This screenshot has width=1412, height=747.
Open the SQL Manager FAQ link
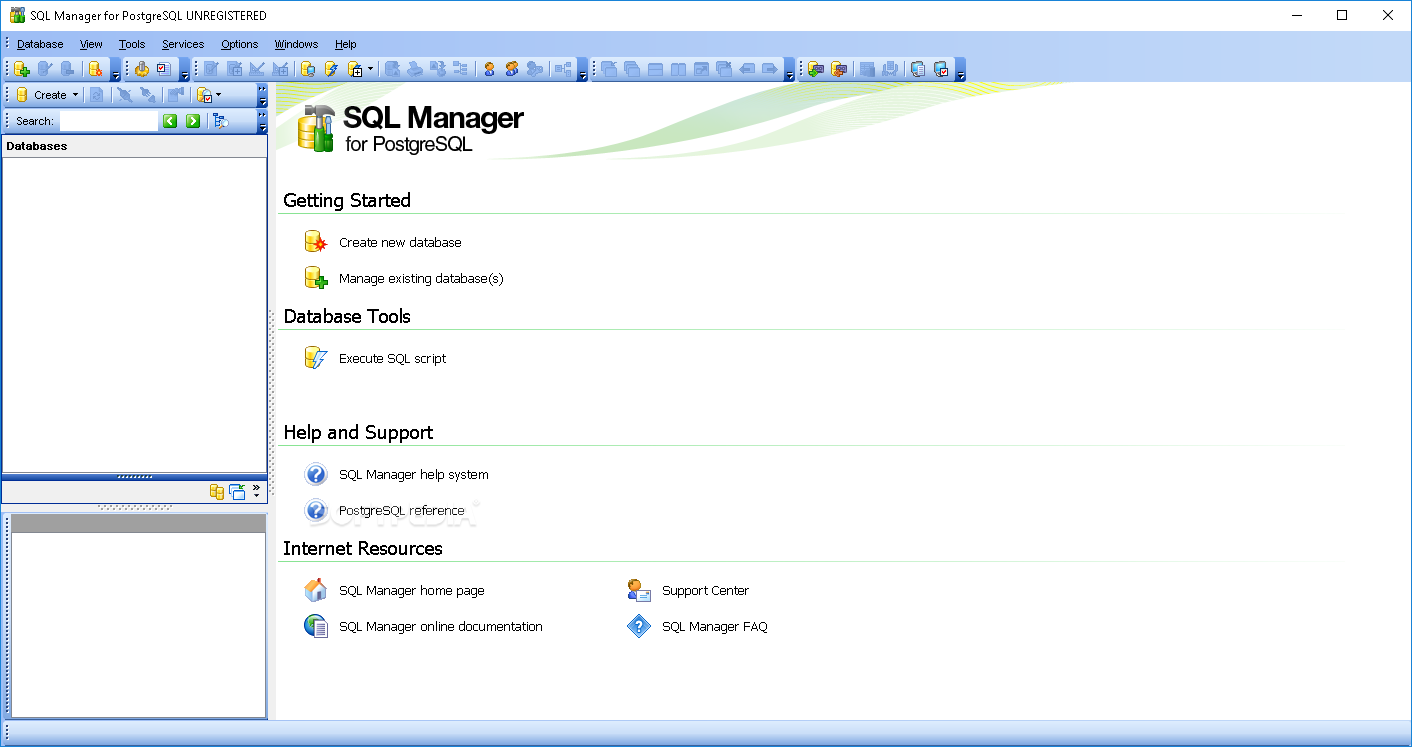tap(715, 626)
